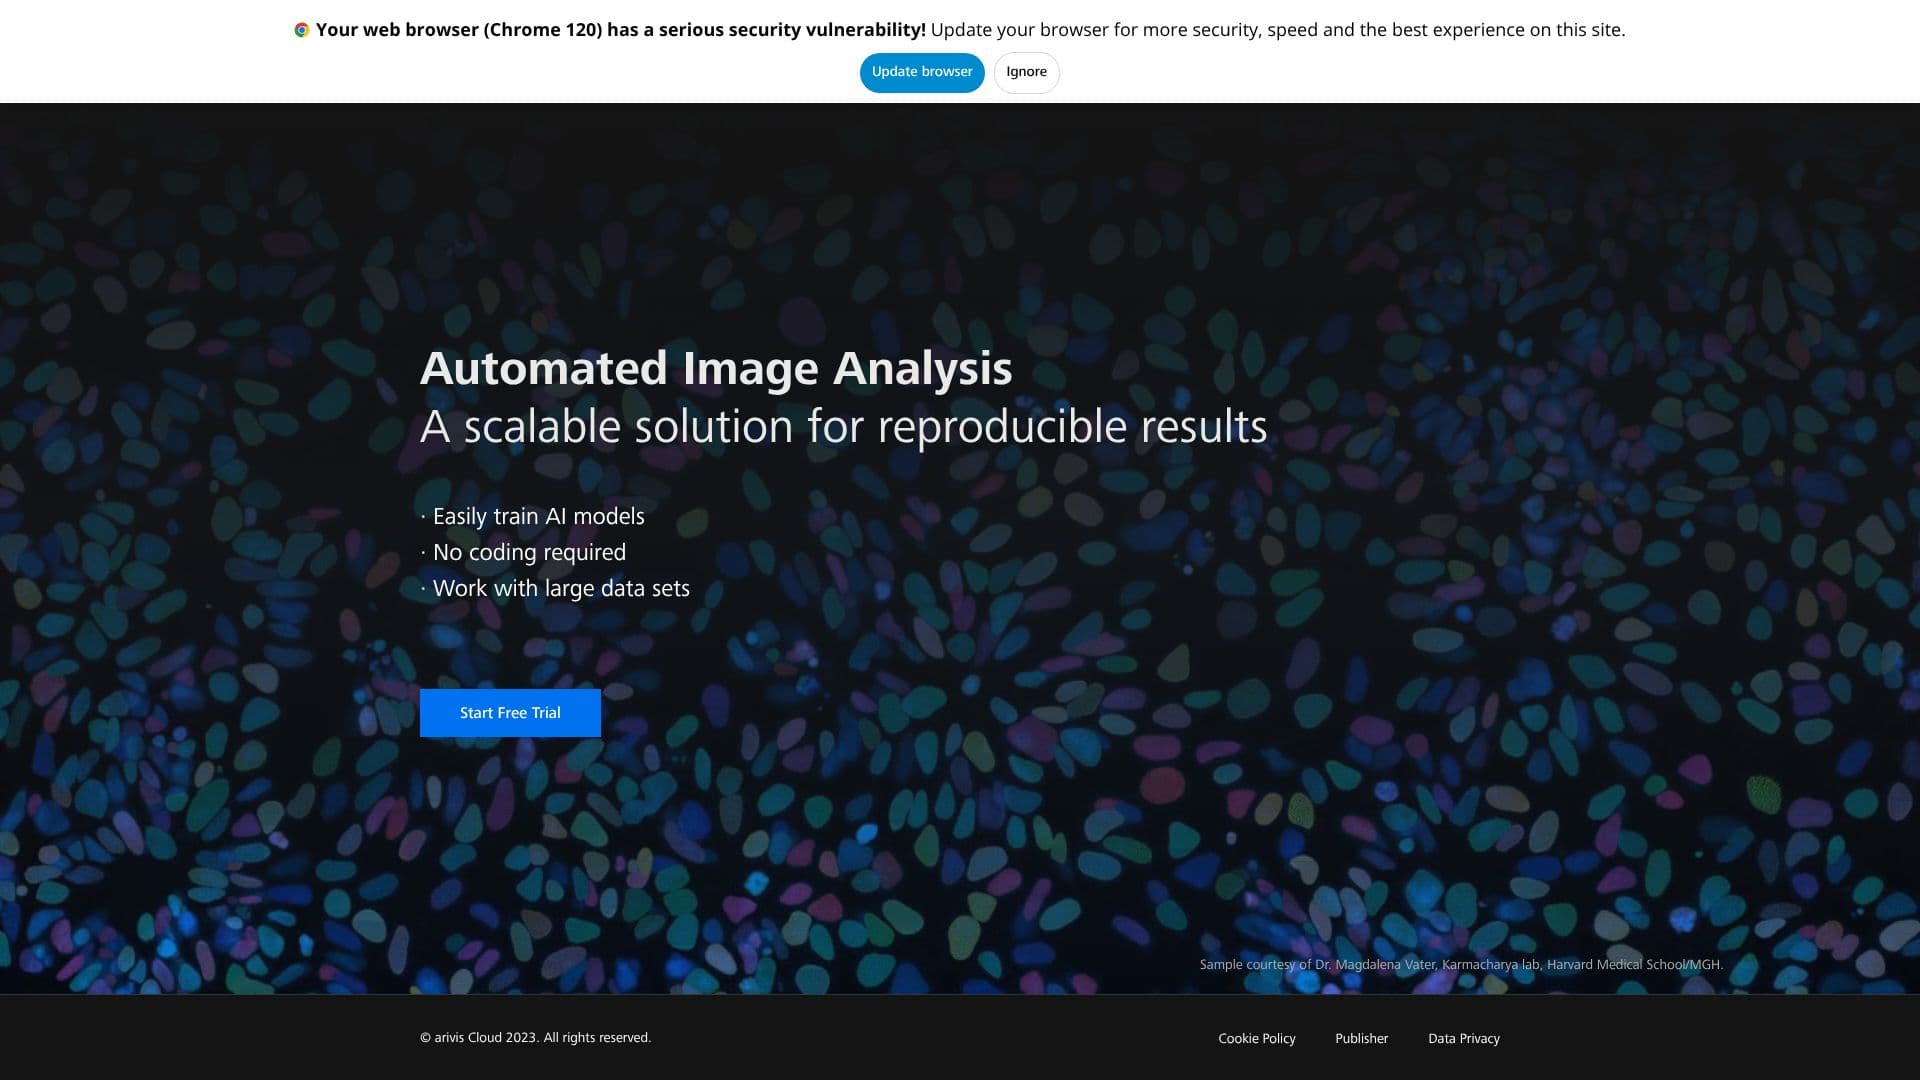Viewport: 1920px width, 1080px height.
Task: Start the free trial
Action: [x=510, y=713]
